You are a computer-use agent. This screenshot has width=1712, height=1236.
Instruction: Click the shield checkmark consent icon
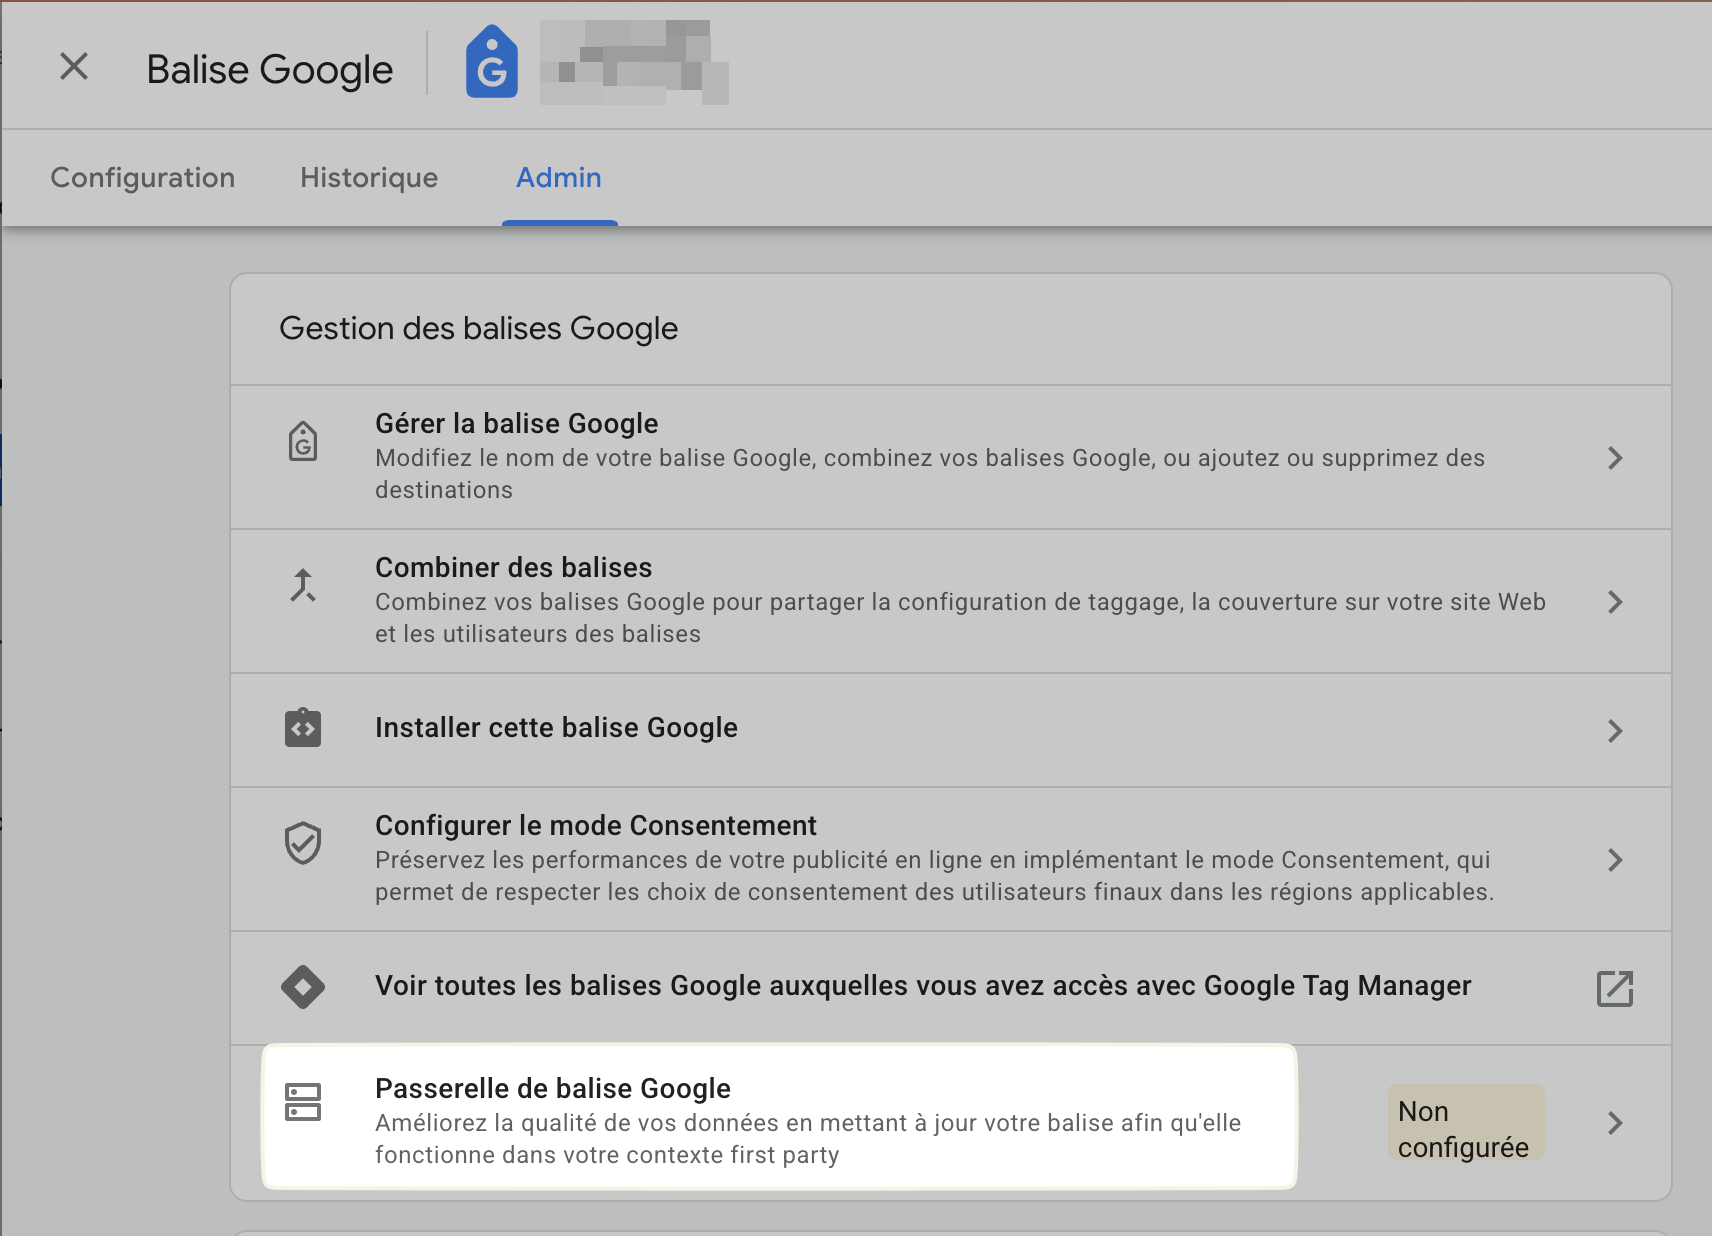pyautogui.click(x=303, y=843)
